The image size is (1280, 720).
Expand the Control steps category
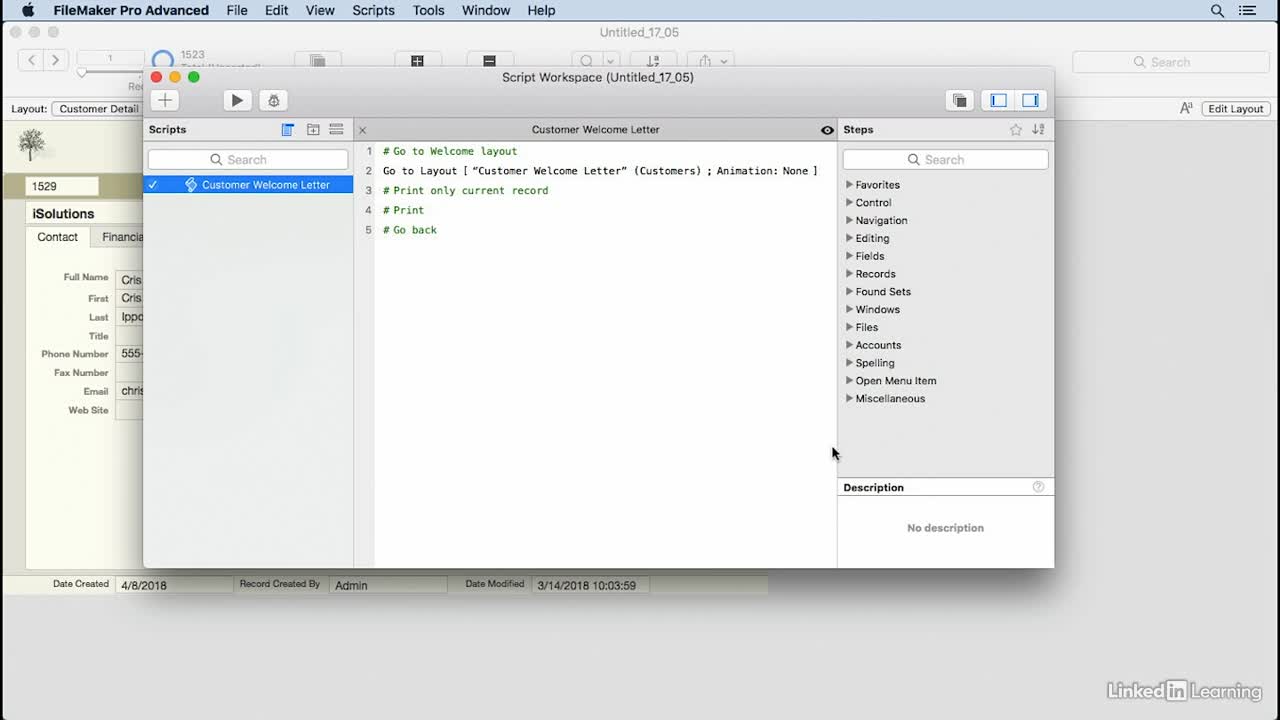pyautogui.click(x=850, y=203)
